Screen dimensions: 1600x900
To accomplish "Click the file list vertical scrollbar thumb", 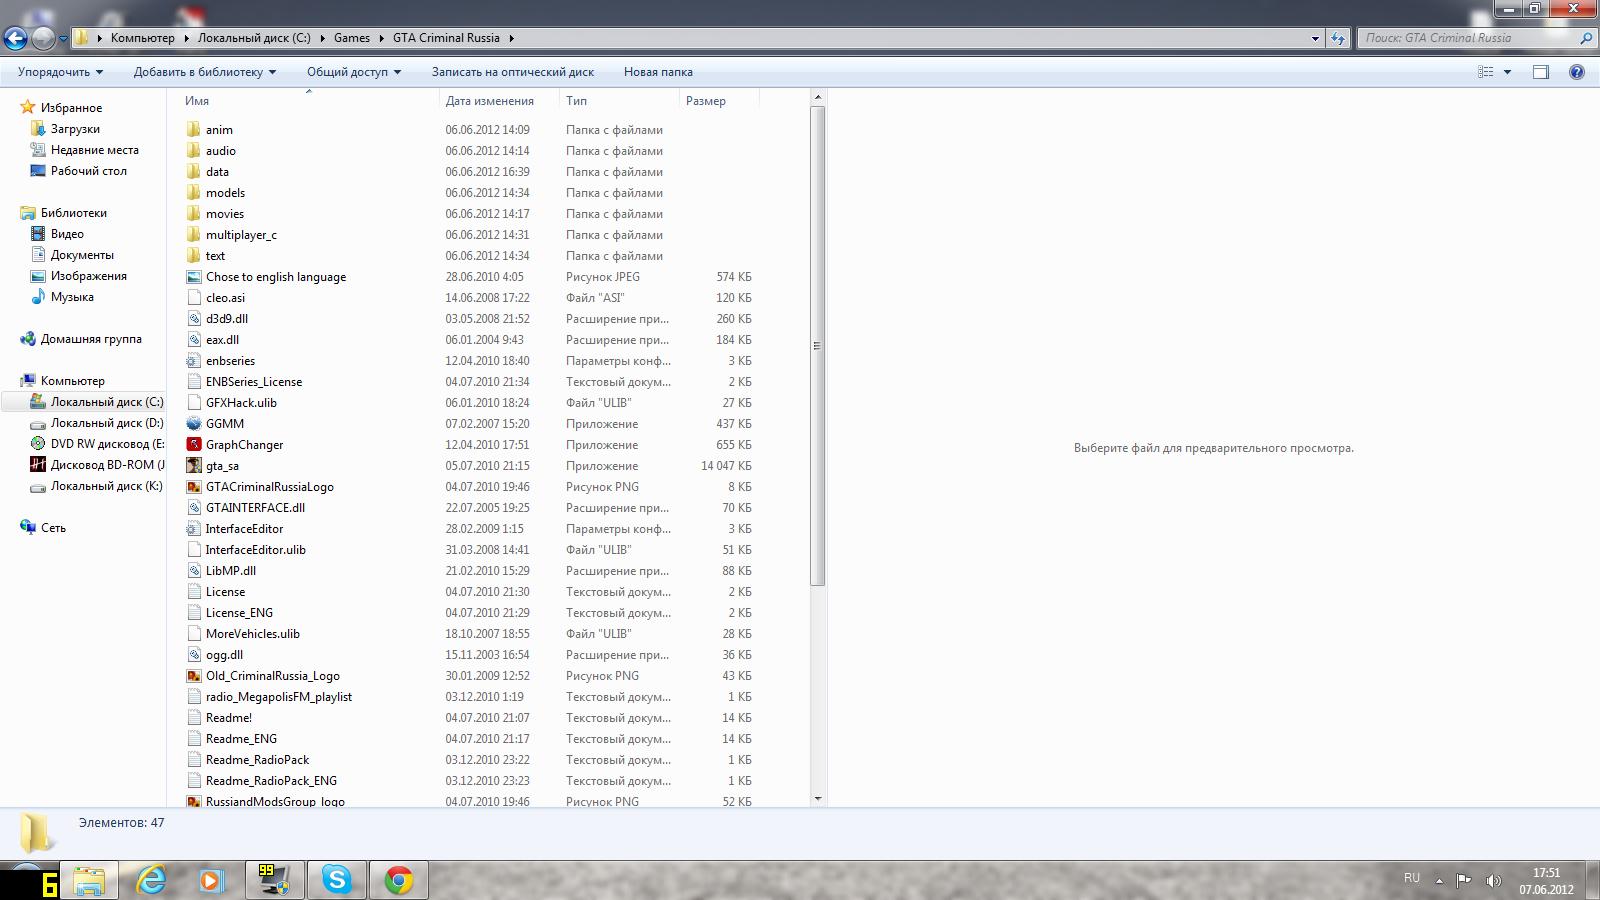I will (817, 346).
